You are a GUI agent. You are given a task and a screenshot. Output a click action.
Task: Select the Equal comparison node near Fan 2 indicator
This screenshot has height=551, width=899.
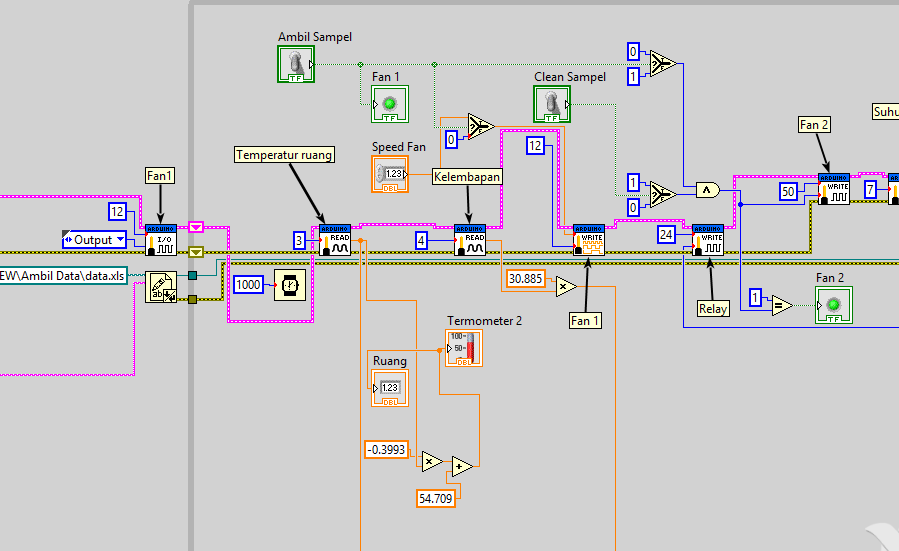coord(781,305)
